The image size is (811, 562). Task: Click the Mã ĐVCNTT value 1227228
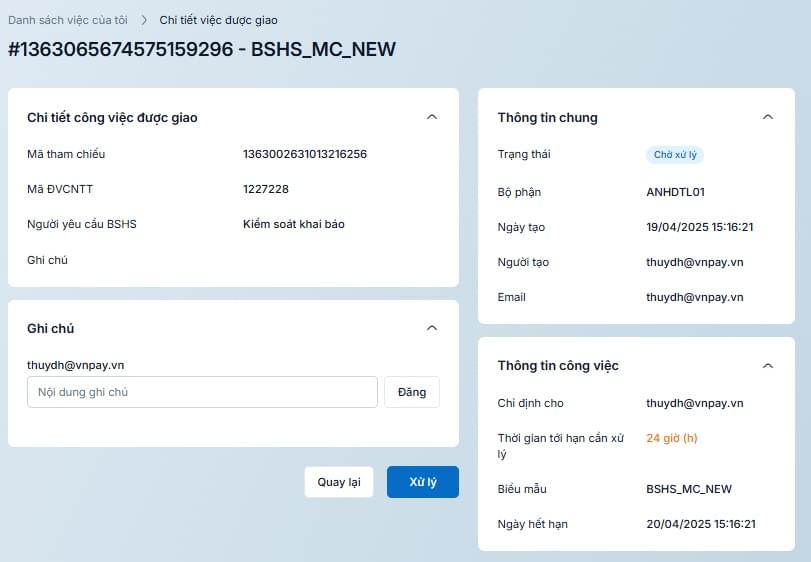pos(266,189)
